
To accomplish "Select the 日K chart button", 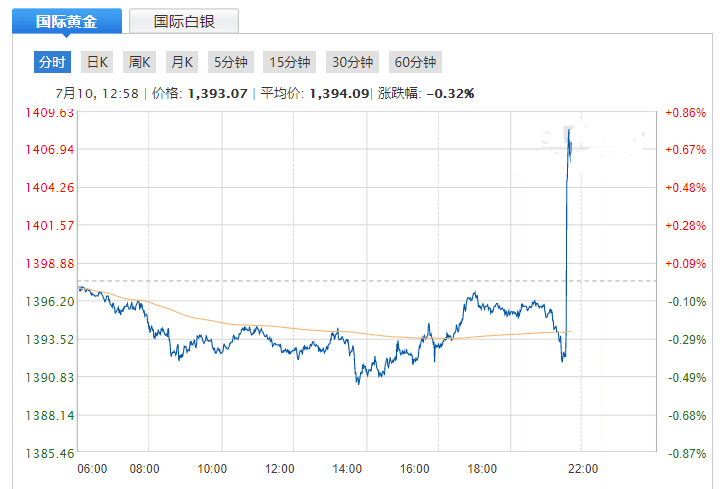I will pos(97,62).
